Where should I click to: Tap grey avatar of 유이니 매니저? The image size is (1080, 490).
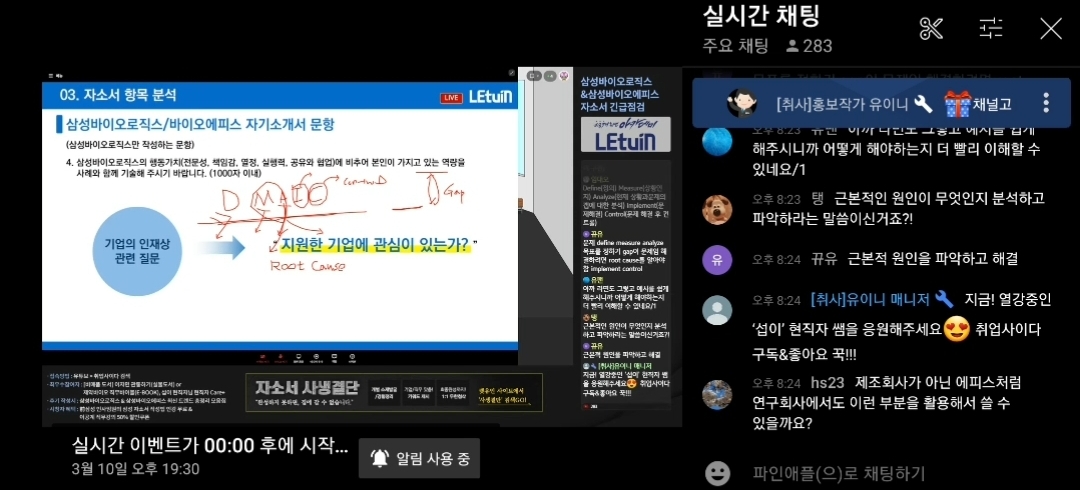717,309
